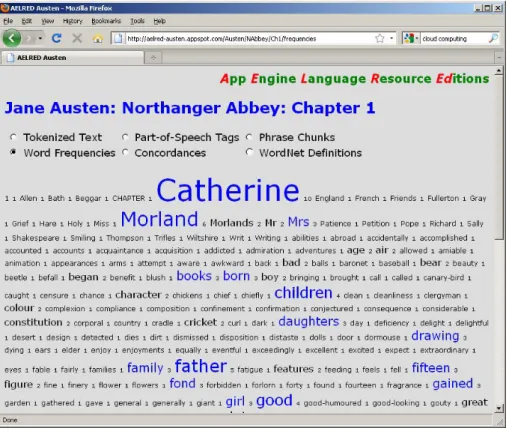
Task: Click the word character
Action: [x=138, y=295]
